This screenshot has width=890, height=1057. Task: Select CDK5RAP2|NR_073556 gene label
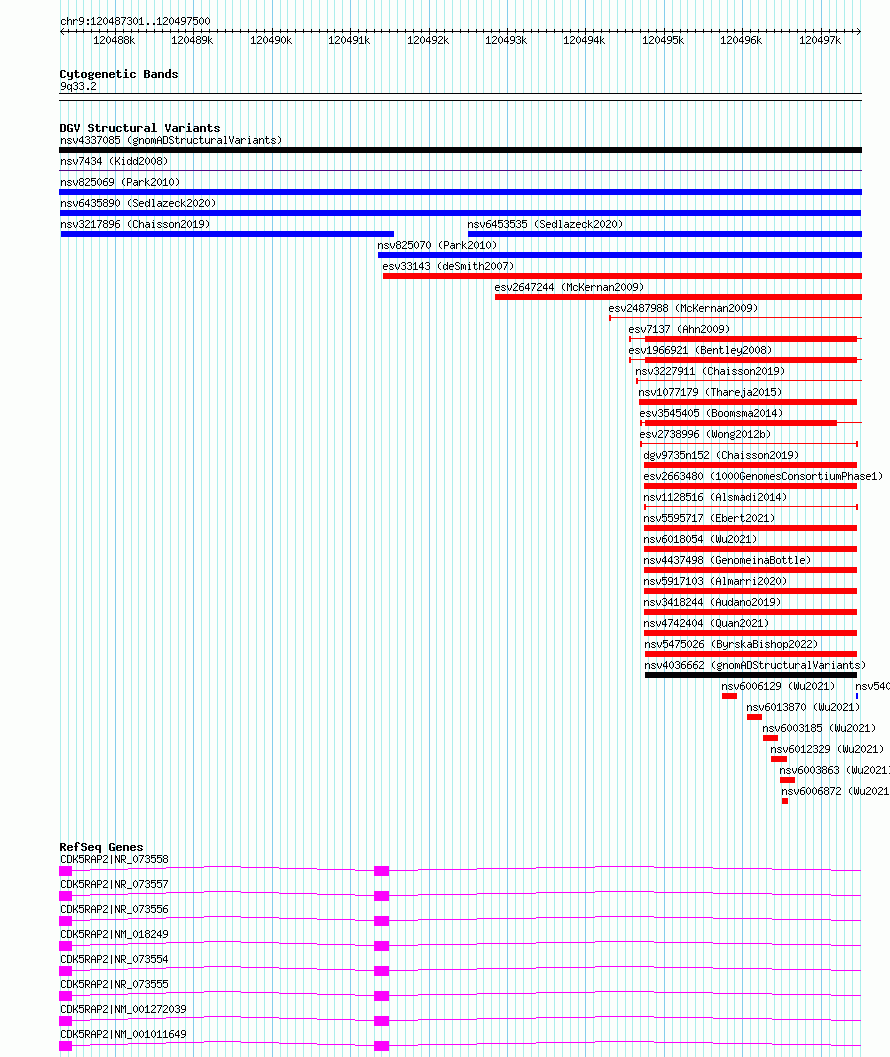pyautogui.click(x=114, y=909)
